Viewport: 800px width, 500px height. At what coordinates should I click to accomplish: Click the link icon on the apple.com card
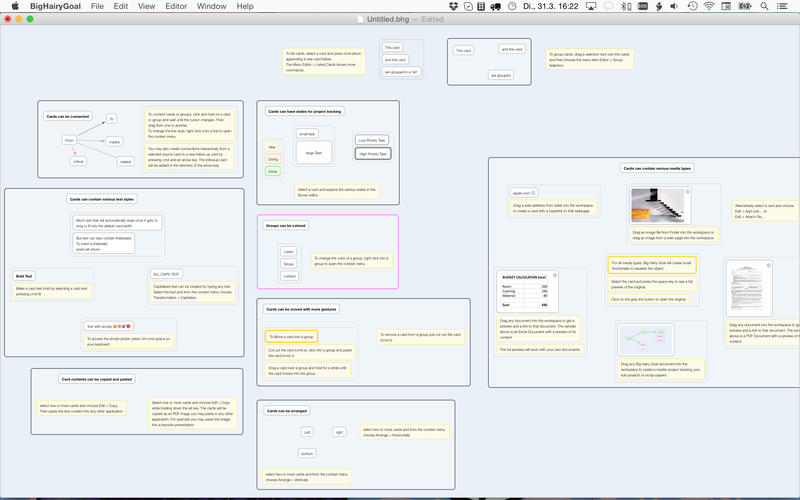point(535,192)
